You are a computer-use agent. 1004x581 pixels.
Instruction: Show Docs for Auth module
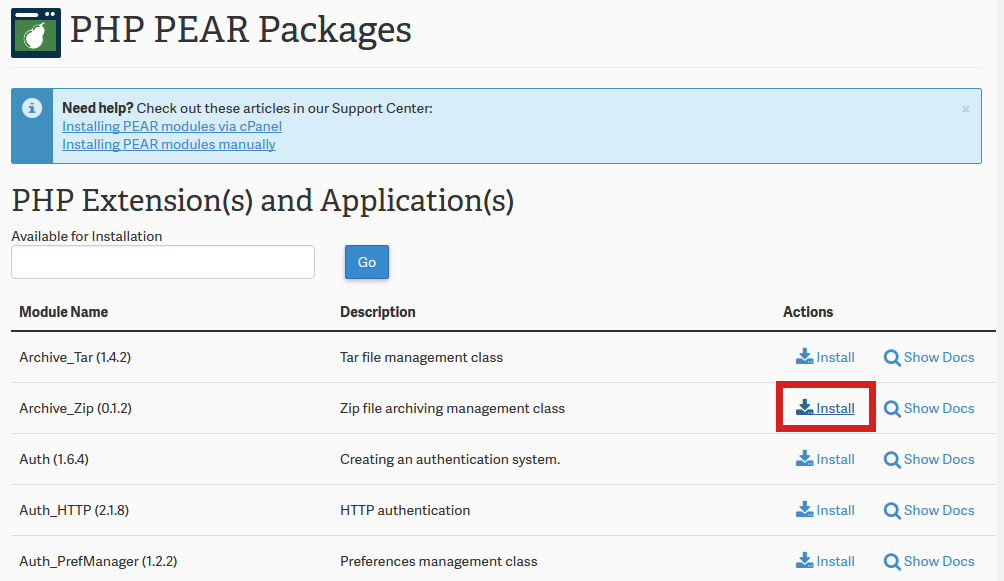929,459
